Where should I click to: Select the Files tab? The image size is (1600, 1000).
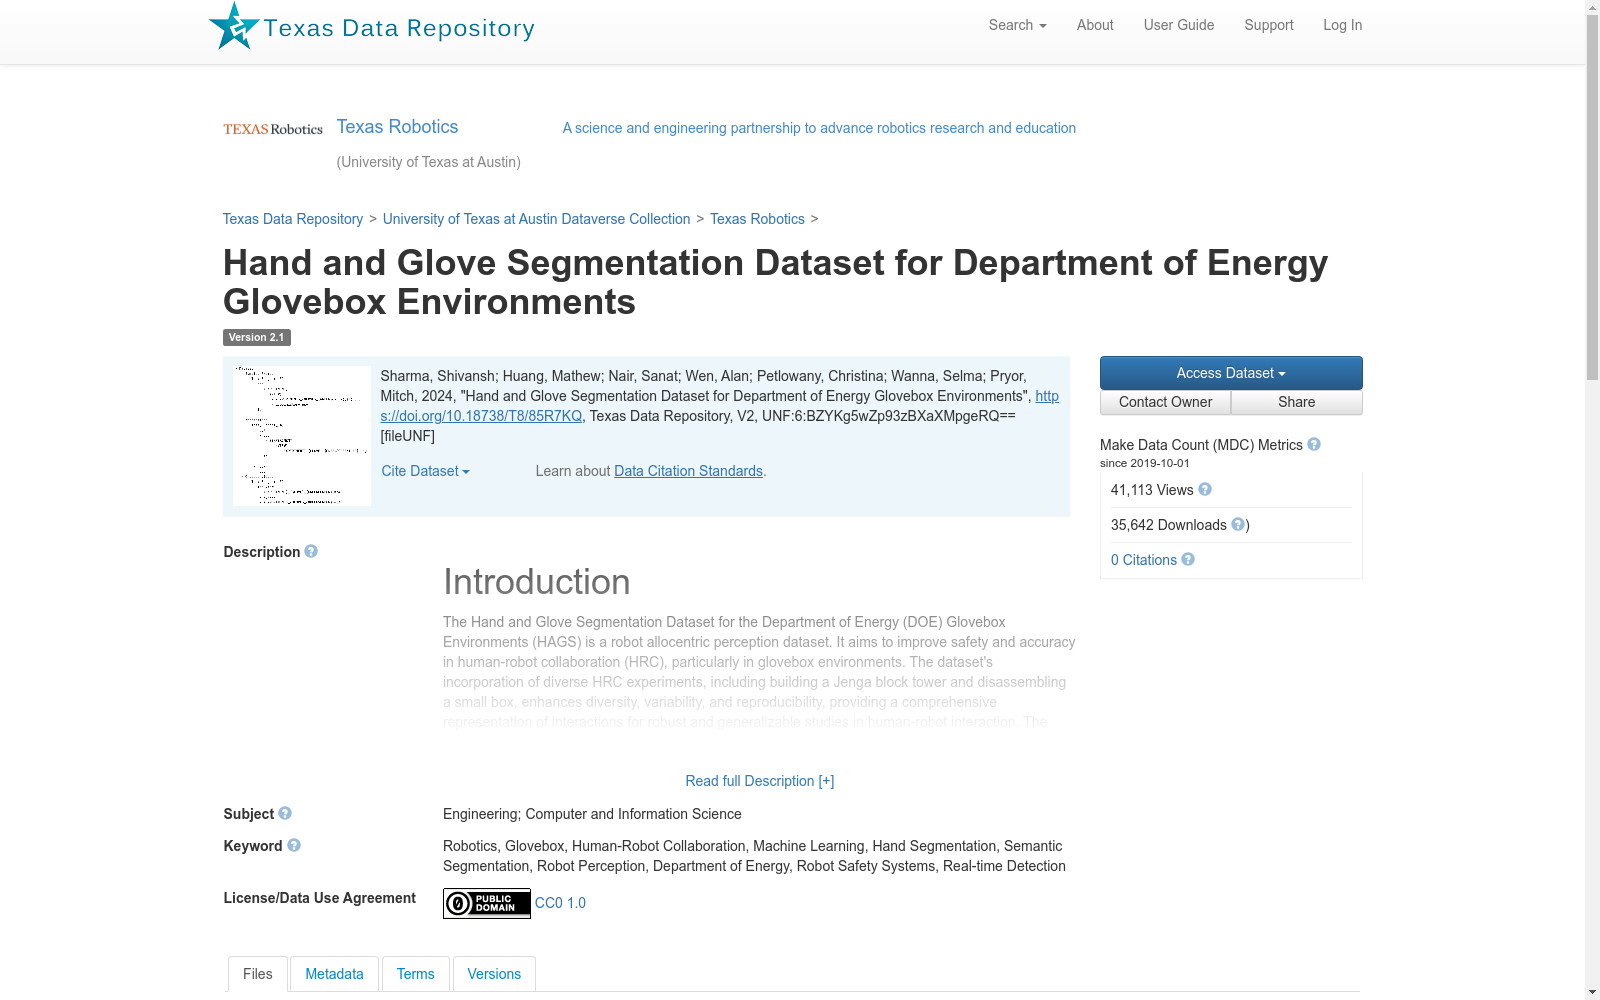click(x=258, y=974)
